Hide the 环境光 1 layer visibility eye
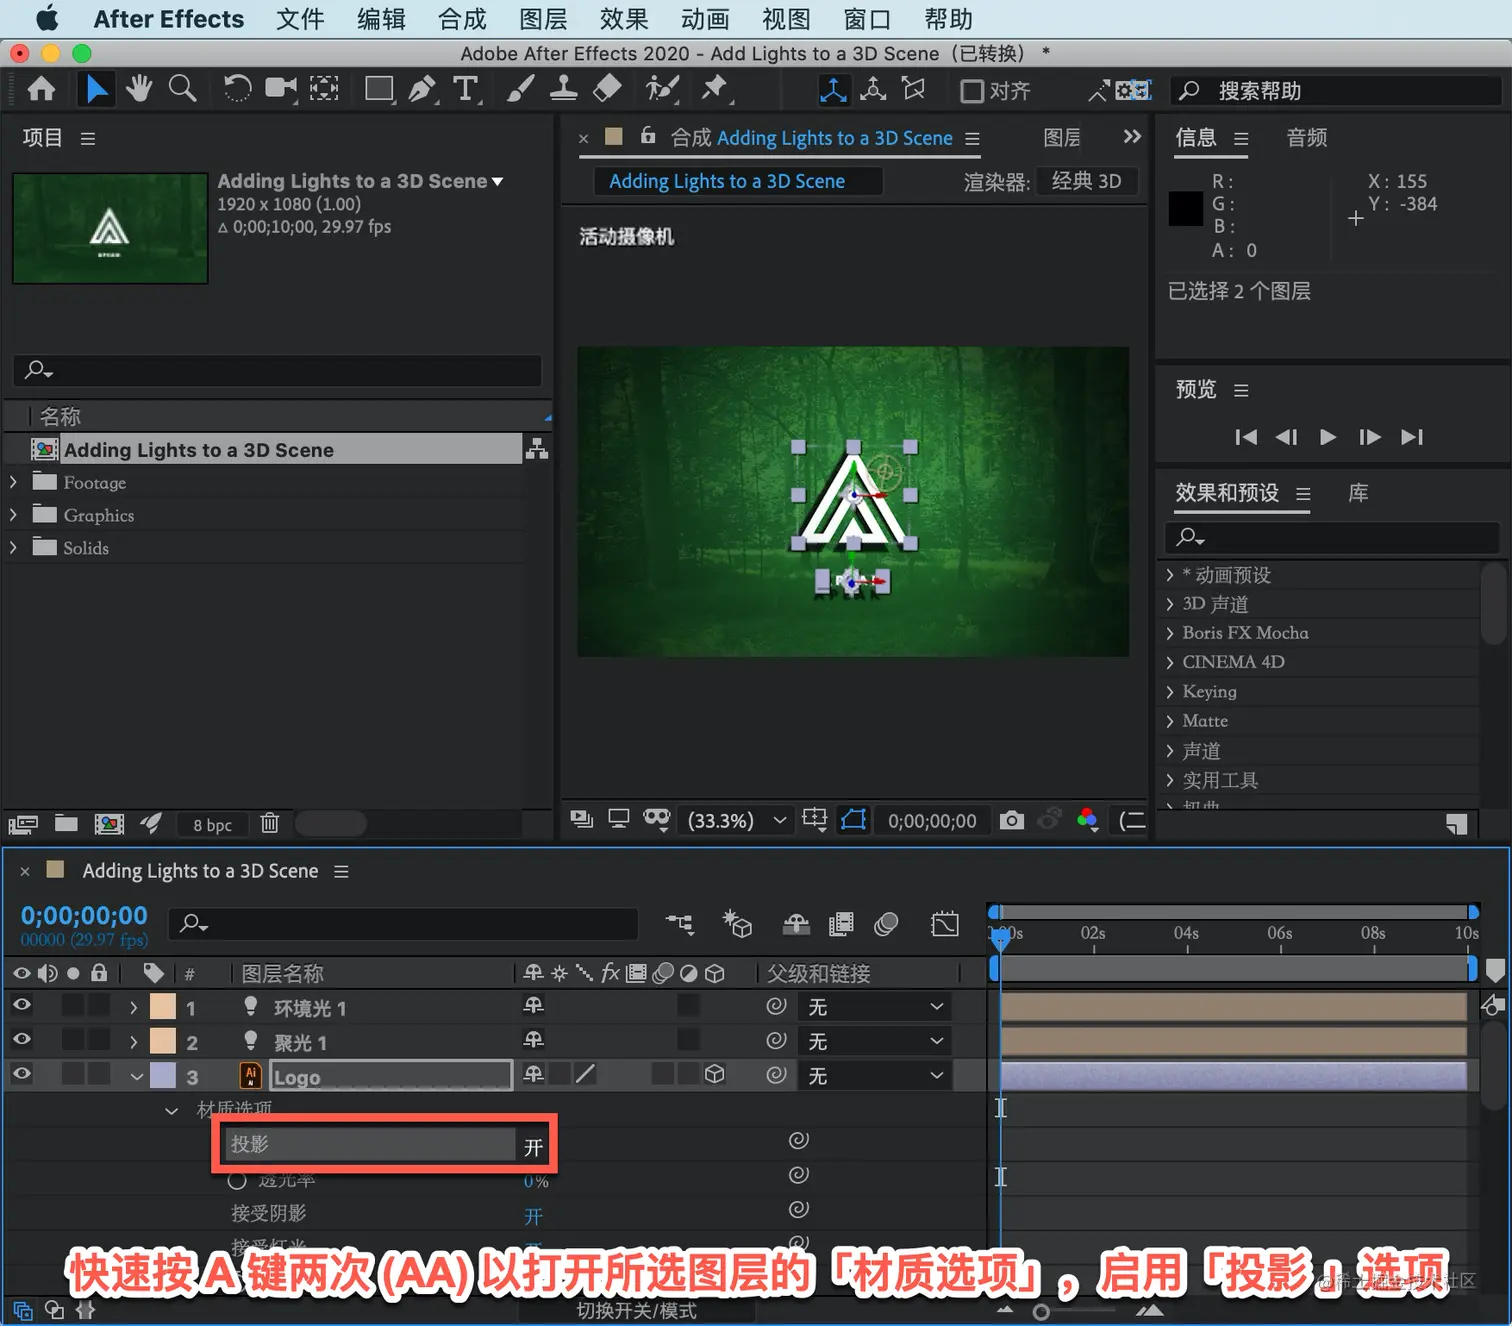Viewport: 1512px width, 1326px height. tap(21, 1005)
